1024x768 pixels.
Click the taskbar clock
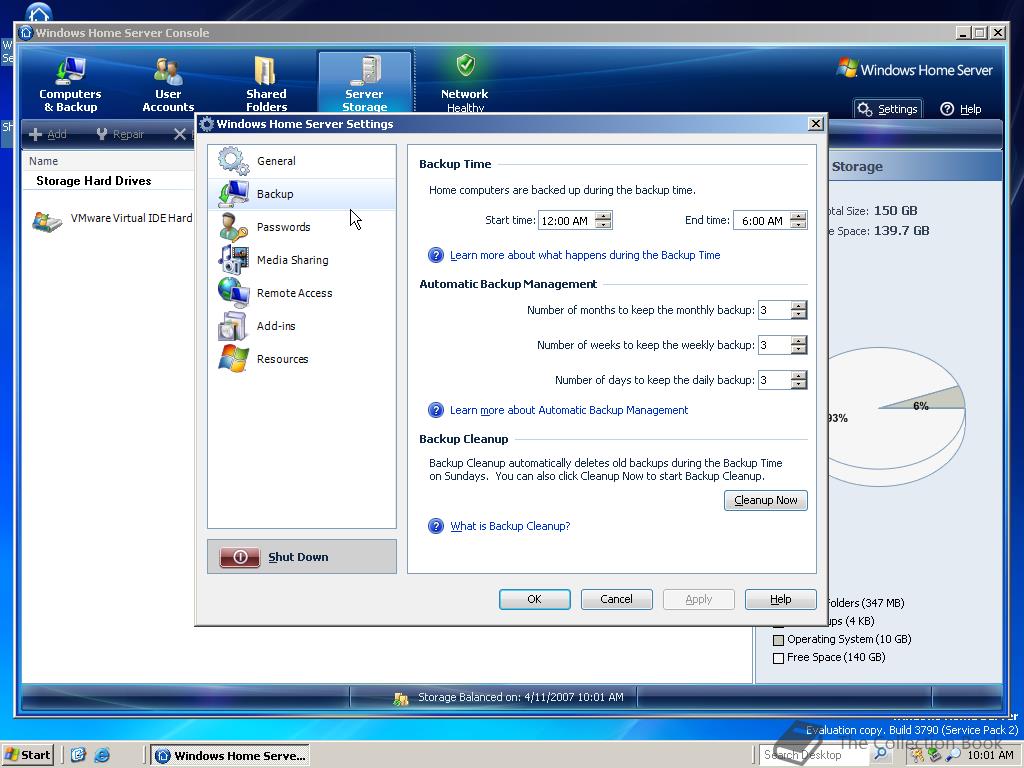click(x=991, y=755)
